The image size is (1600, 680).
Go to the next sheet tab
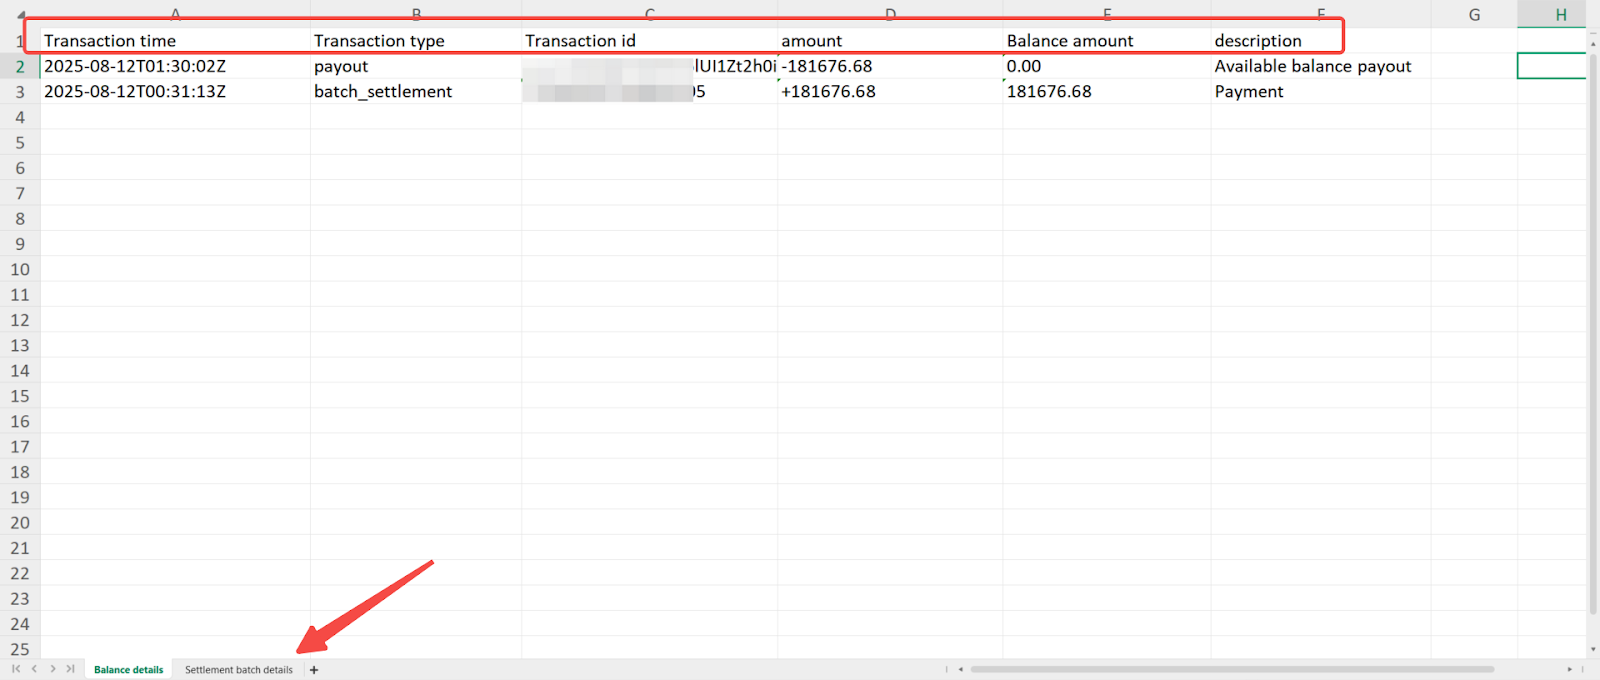(x=53, y=669)
